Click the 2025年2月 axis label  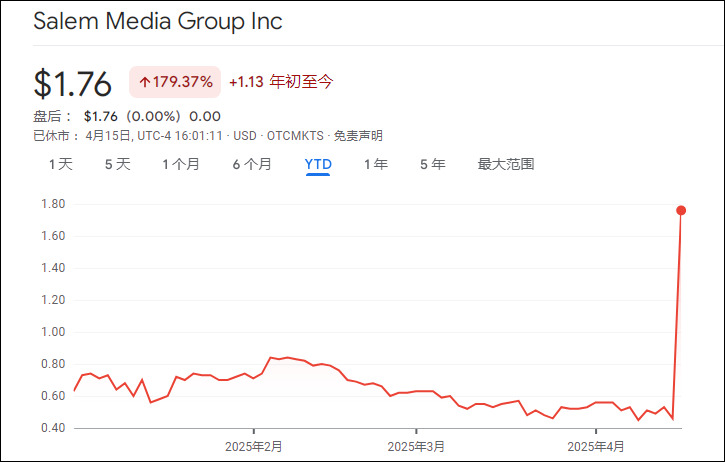point(254,446)
